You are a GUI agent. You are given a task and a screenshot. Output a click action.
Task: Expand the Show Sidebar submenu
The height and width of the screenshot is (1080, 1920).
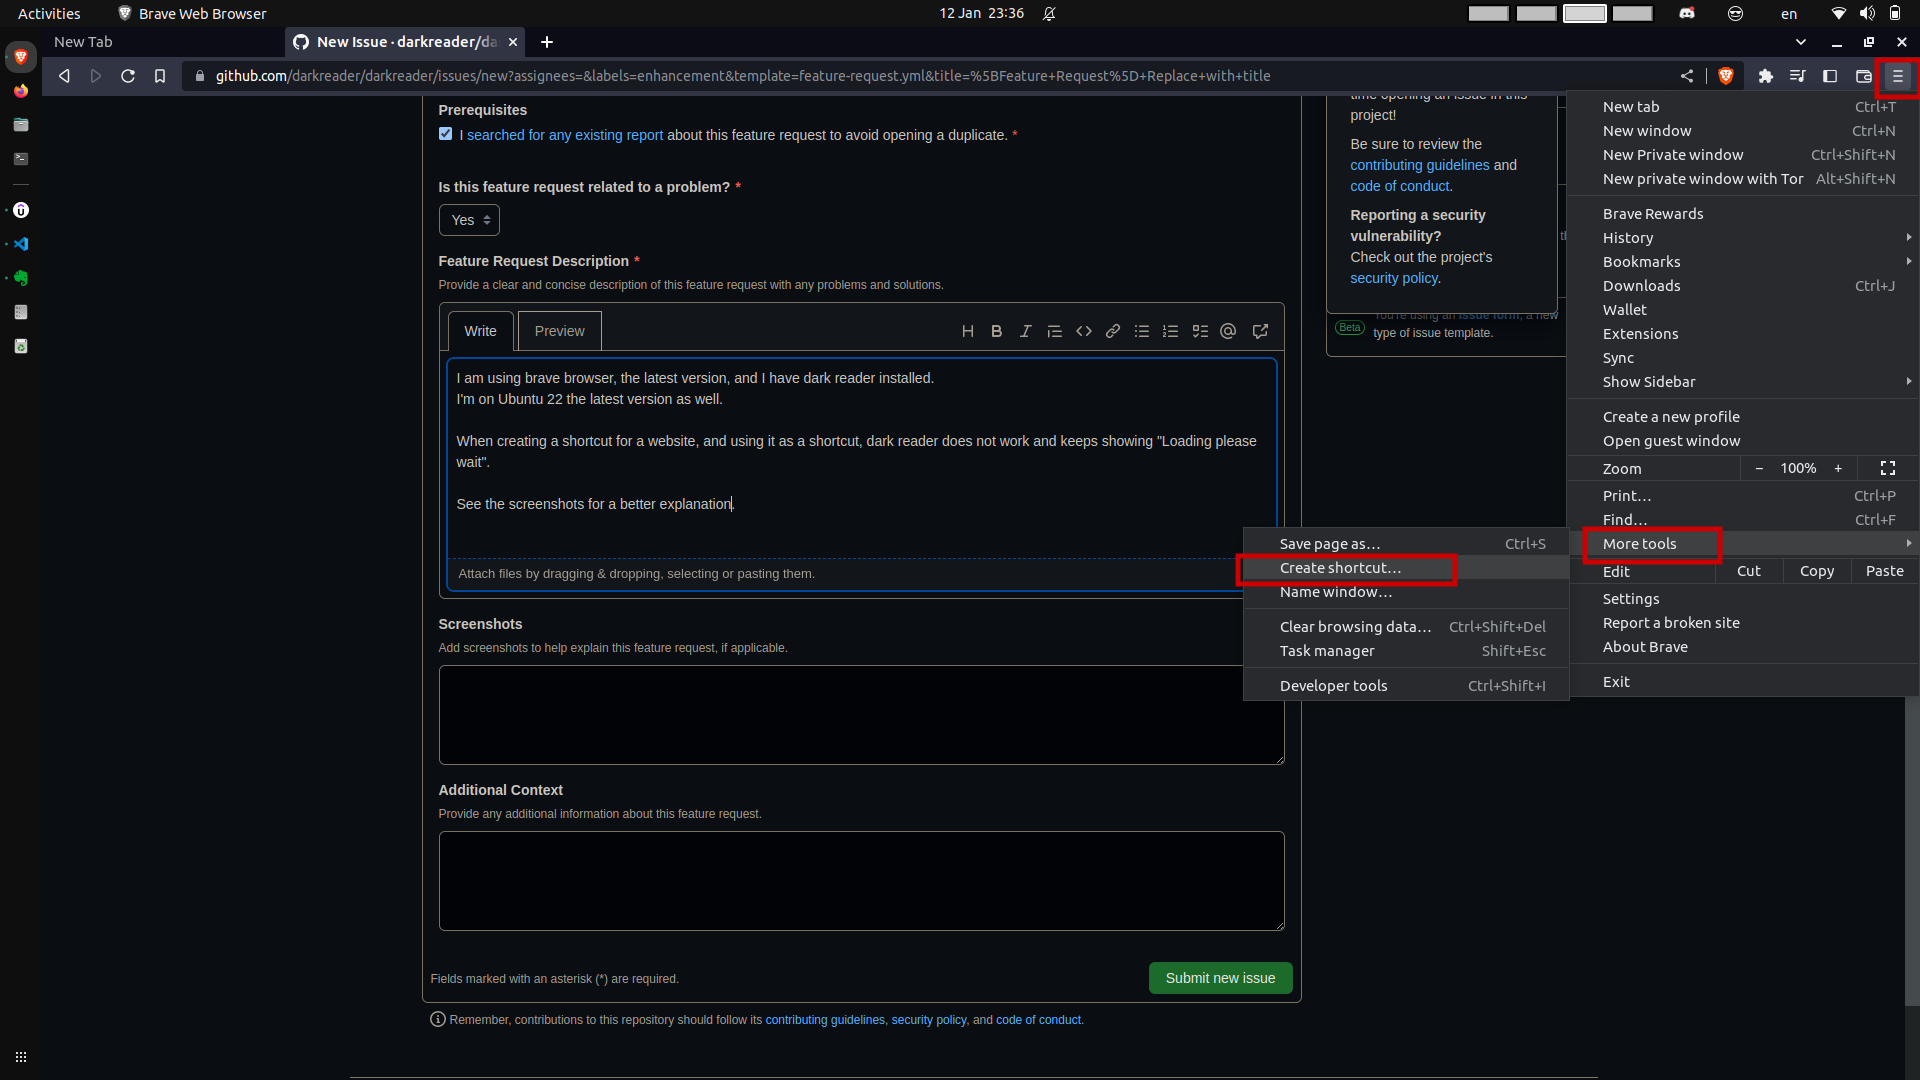click(1745, 382)
